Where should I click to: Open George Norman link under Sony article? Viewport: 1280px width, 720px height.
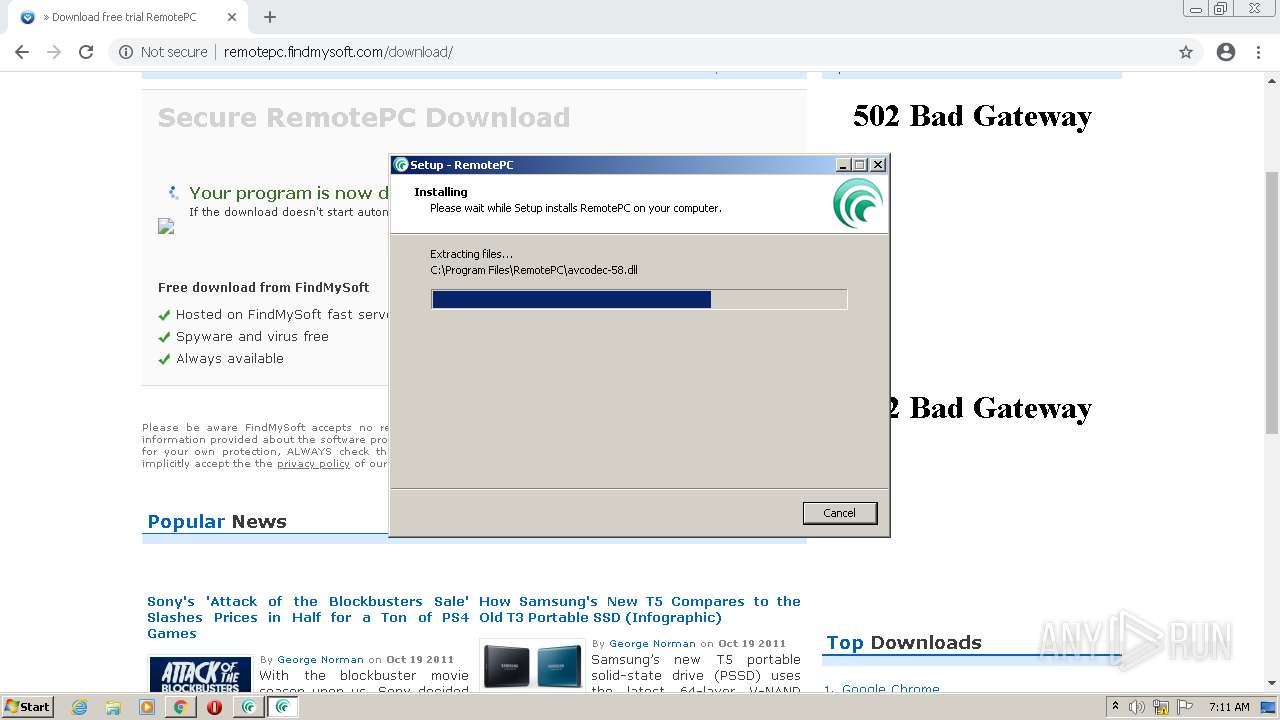[320, 660]
